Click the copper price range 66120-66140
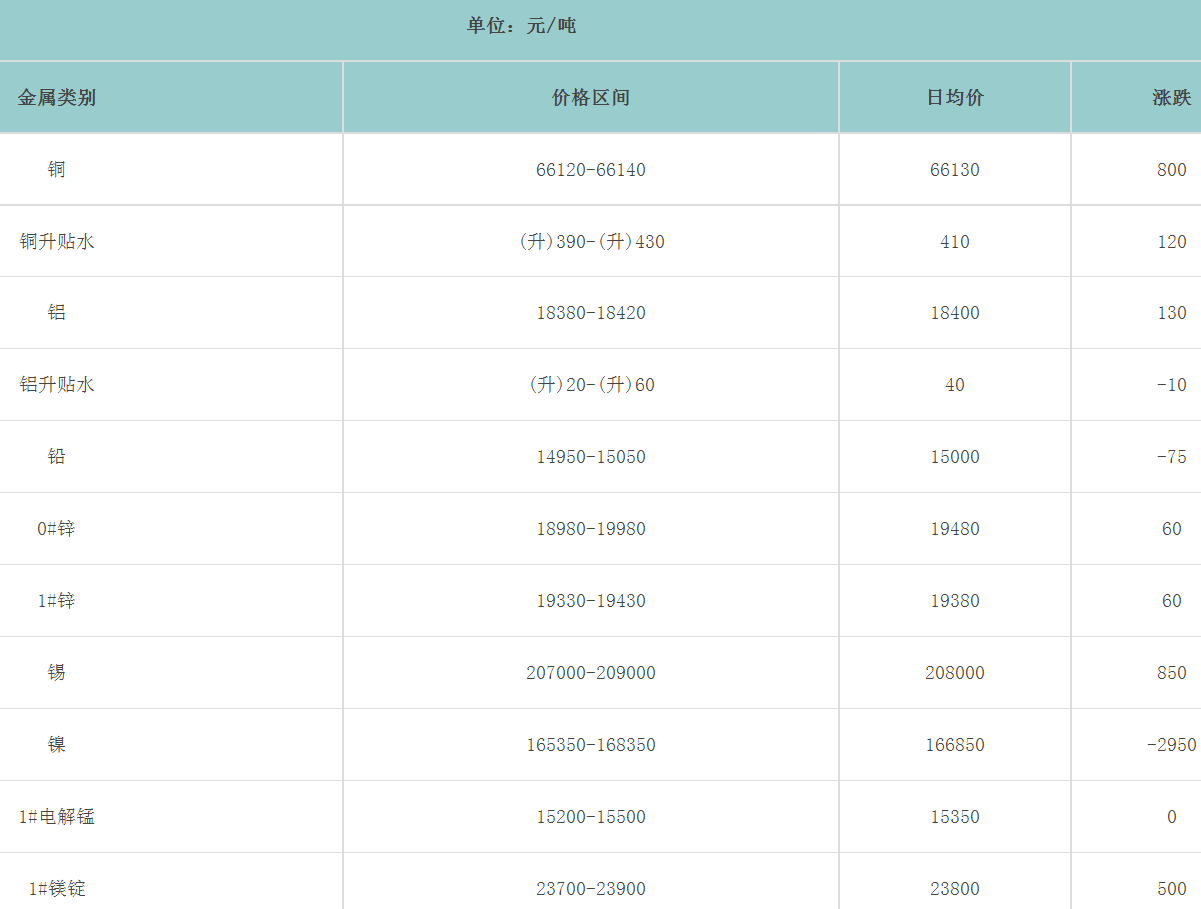The image size is (1201, 909). click(x=591, y=170)
